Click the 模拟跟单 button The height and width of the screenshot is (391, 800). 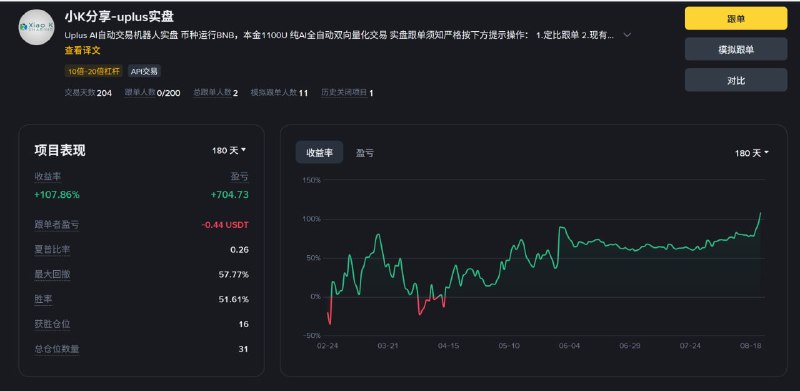coord(736,50)
